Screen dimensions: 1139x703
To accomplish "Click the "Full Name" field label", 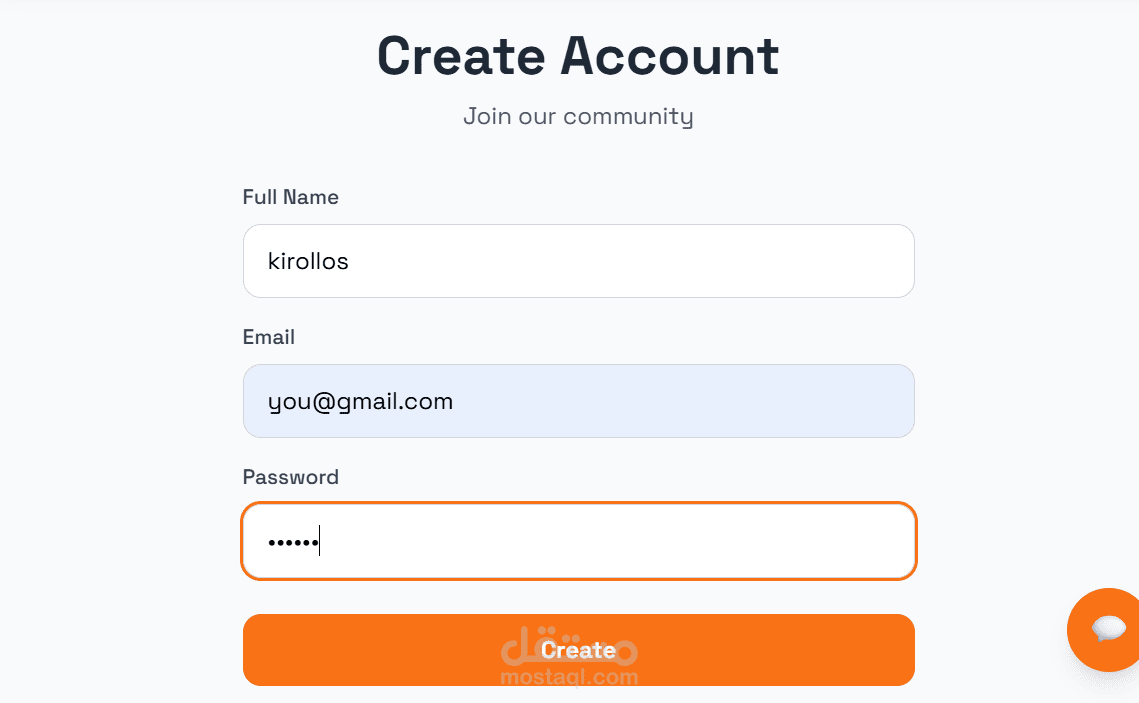I will pos(290,197).
